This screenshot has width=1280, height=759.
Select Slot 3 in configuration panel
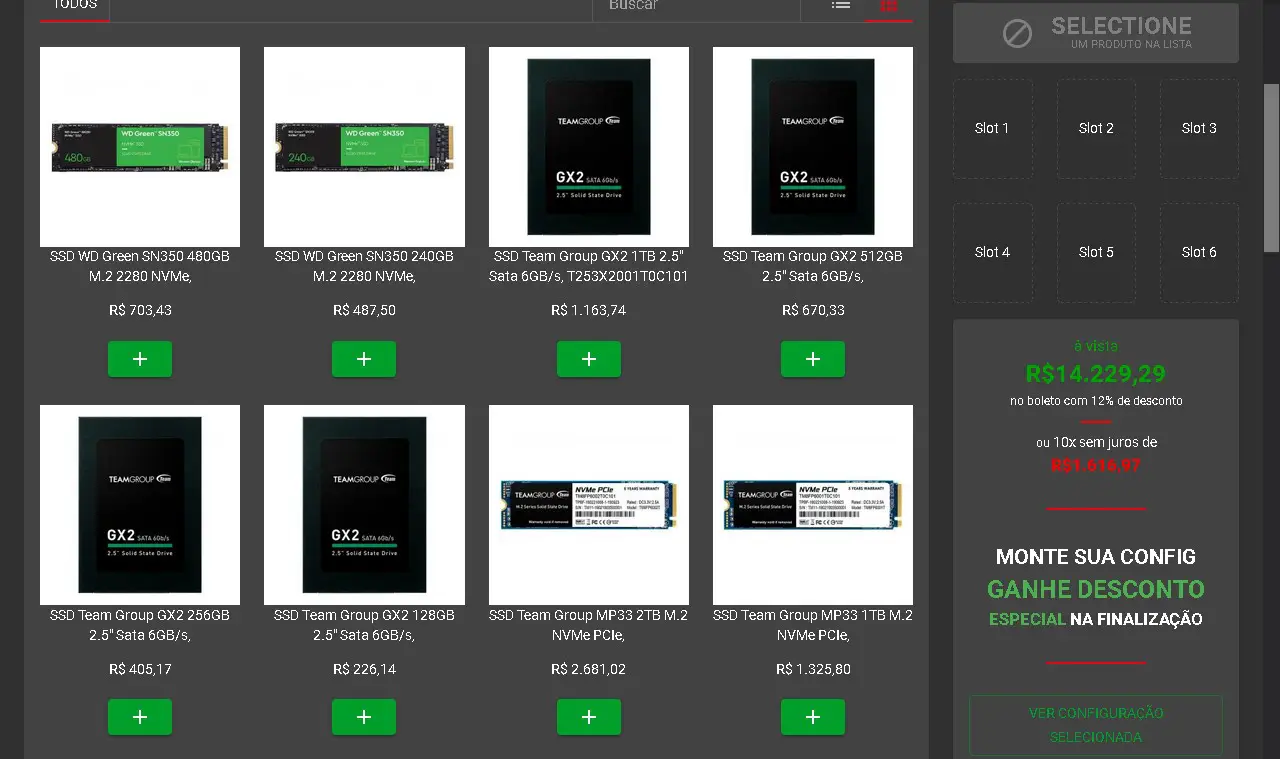1199,129
